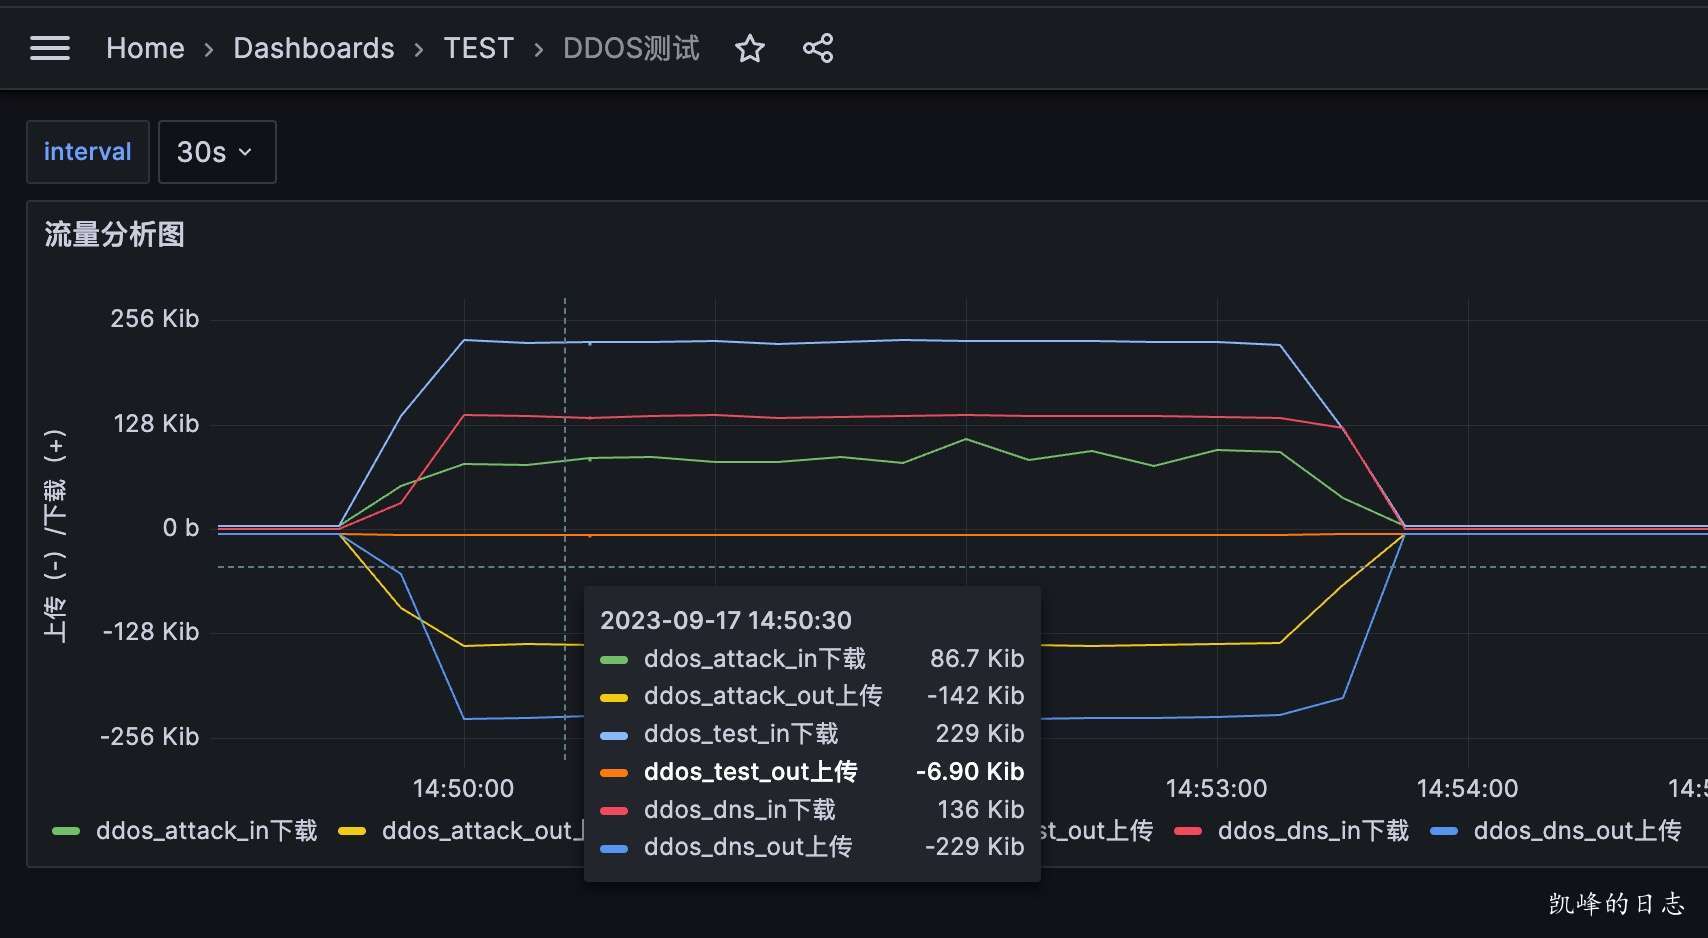Viewport: 1708px width, 938px height.
Task: Click yellow legend swatch of ddos_attack_out
Action: (352, 831)
